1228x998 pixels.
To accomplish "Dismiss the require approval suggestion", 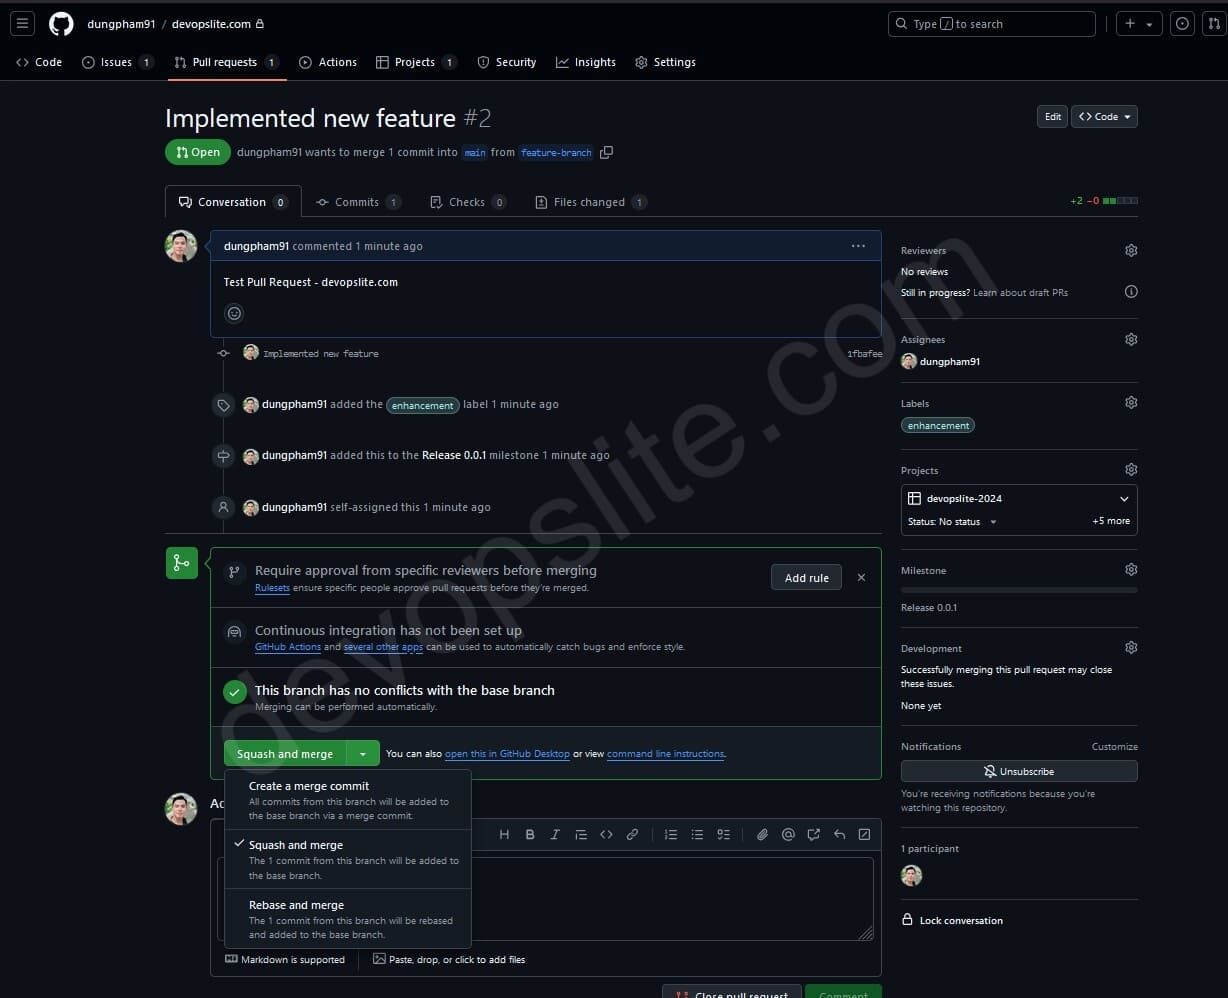I will pyautogui.click(x=861, y=578).
